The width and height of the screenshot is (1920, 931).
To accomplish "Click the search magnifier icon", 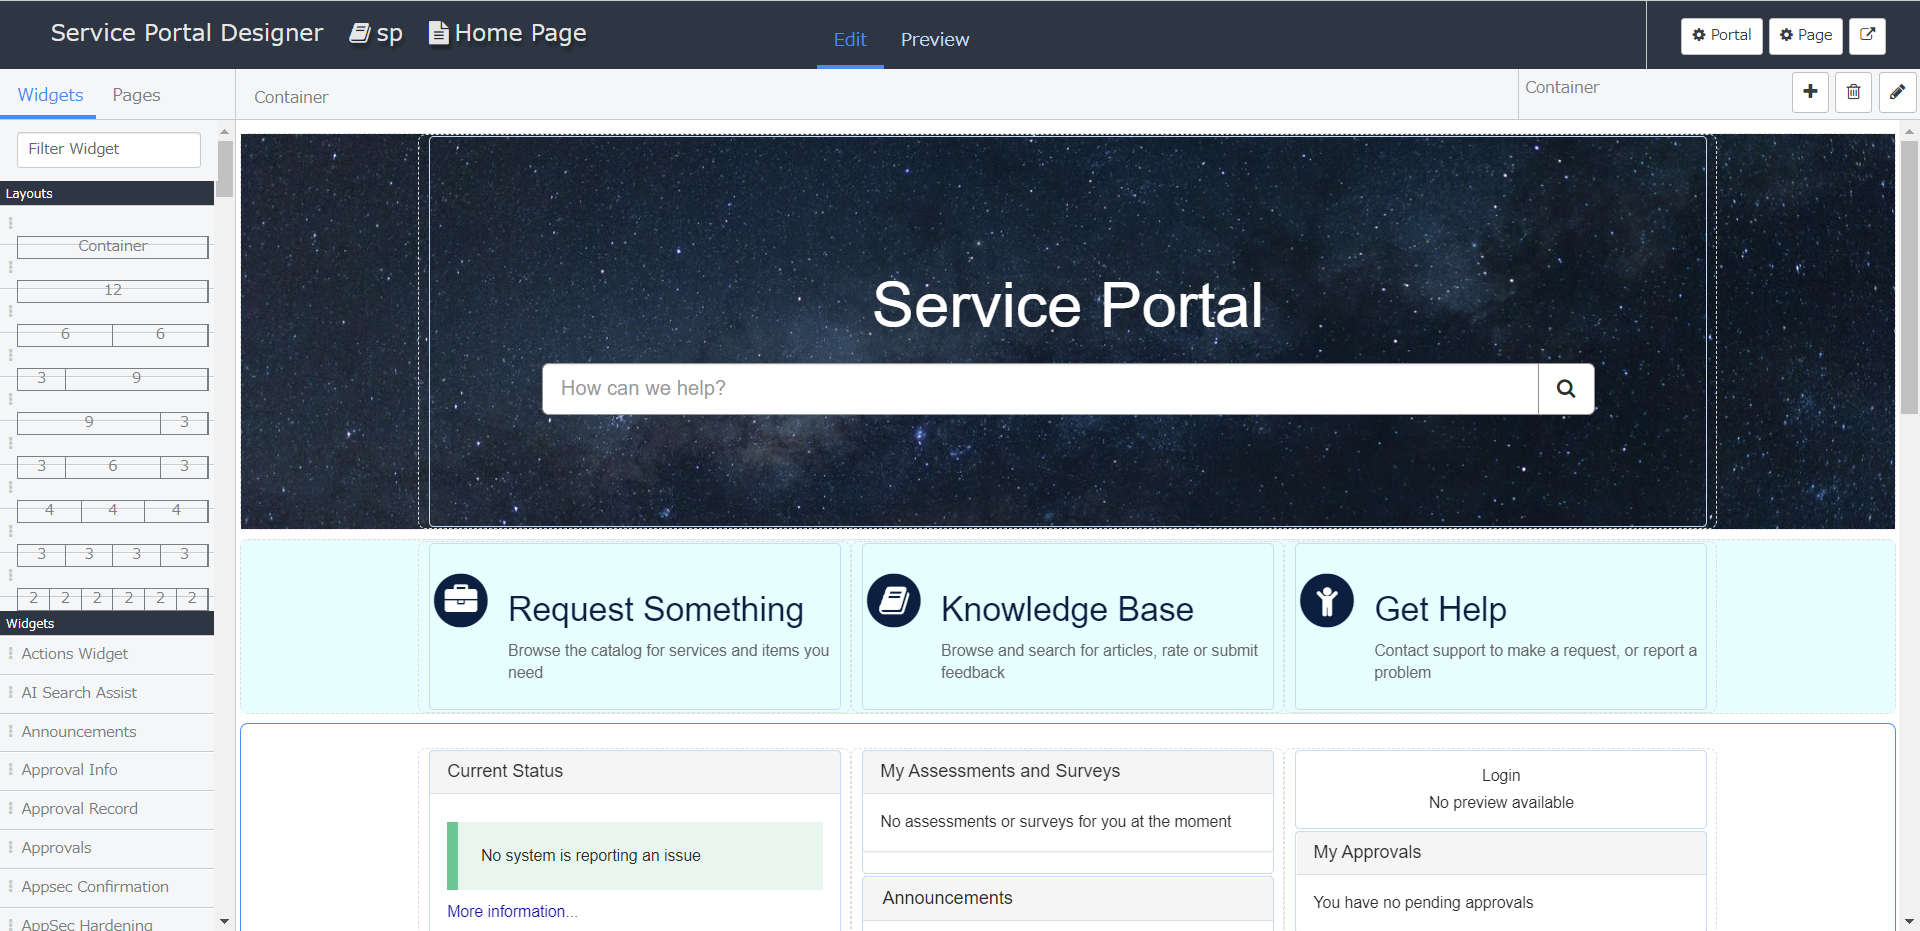I will tap(1565, 389).
